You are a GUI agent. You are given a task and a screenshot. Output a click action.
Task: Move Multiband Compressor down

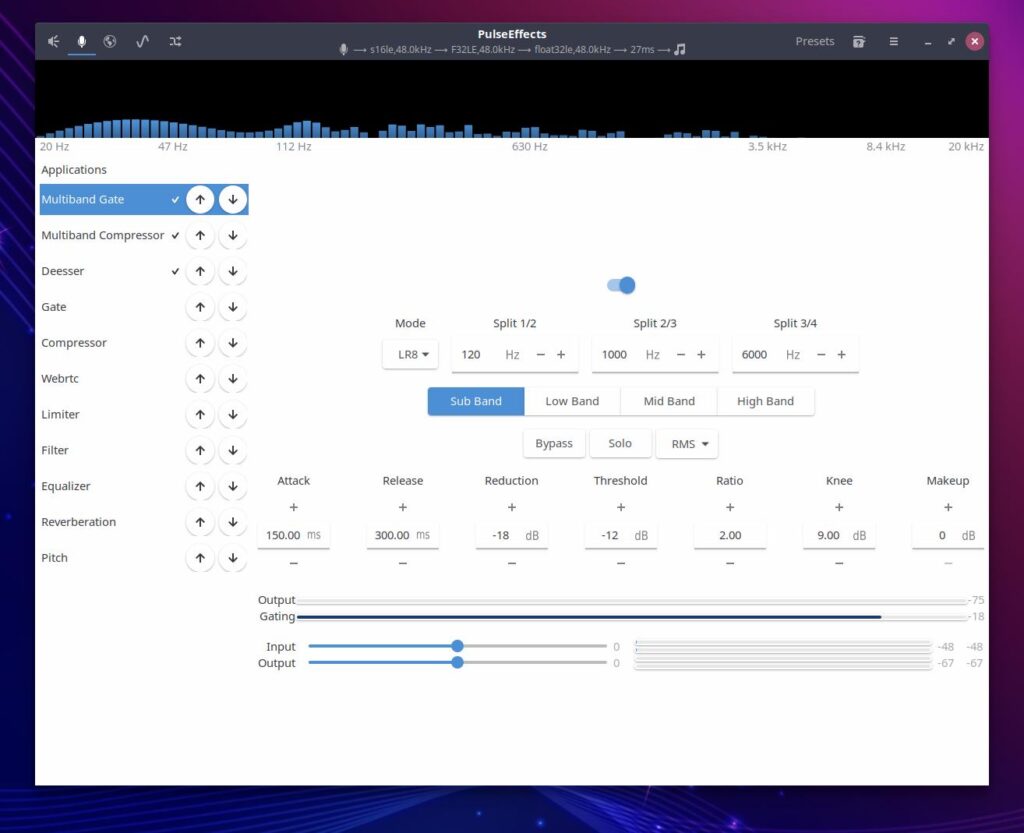232,236
